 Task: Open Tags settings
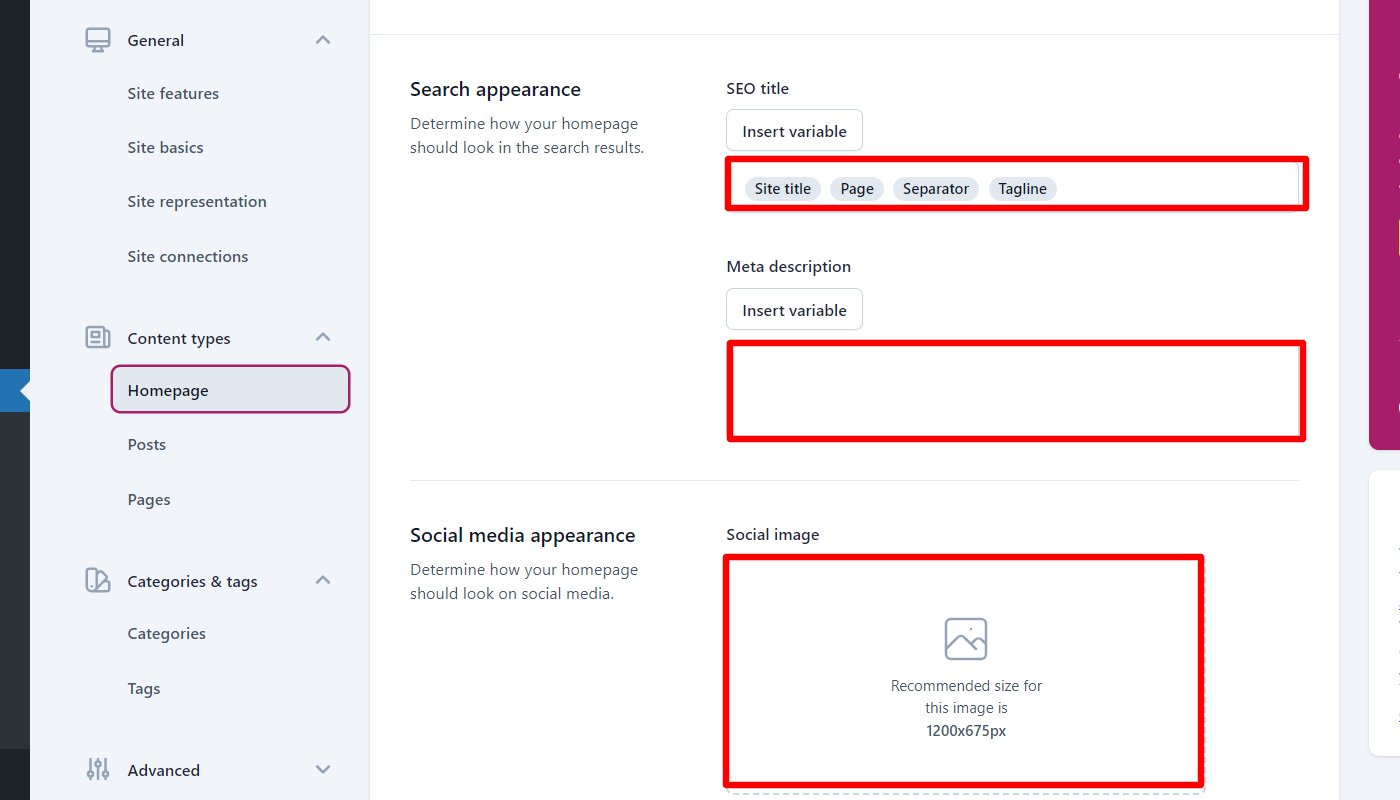(x=143, y=688)
